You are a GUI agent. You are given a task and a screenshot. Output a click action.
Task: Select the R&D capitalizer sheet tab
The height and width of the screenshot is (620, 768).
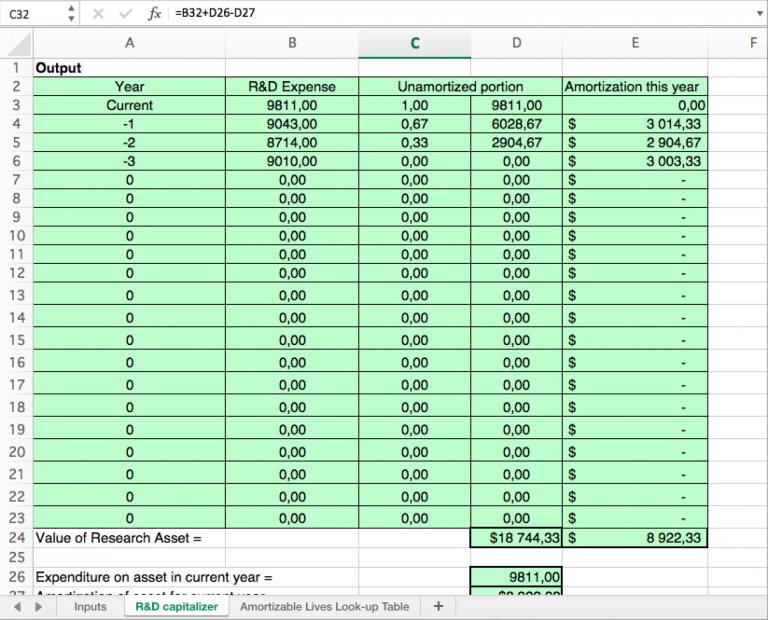[x=176, y=607]
